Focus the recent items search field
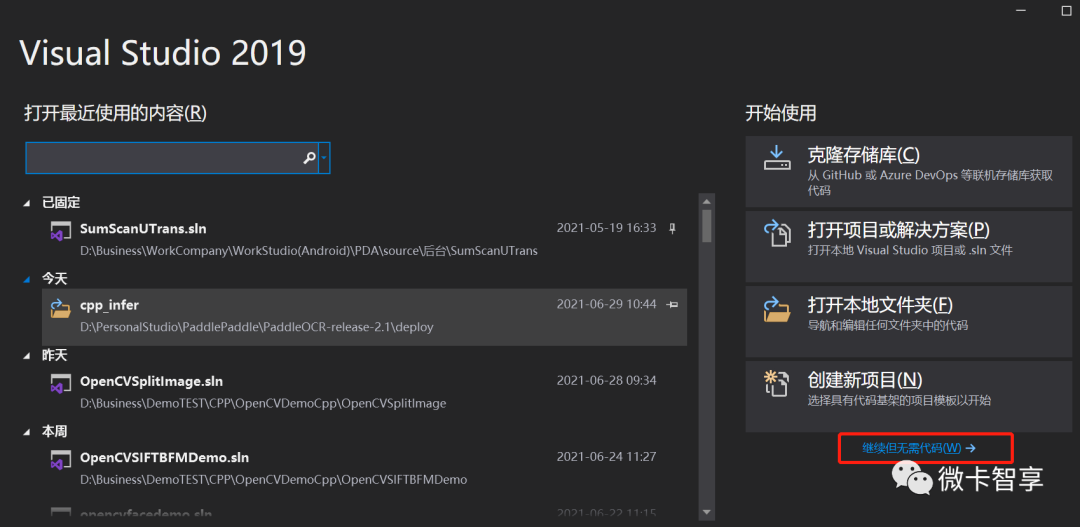This screenshot has width=1080, height=527. coord(178,158)
